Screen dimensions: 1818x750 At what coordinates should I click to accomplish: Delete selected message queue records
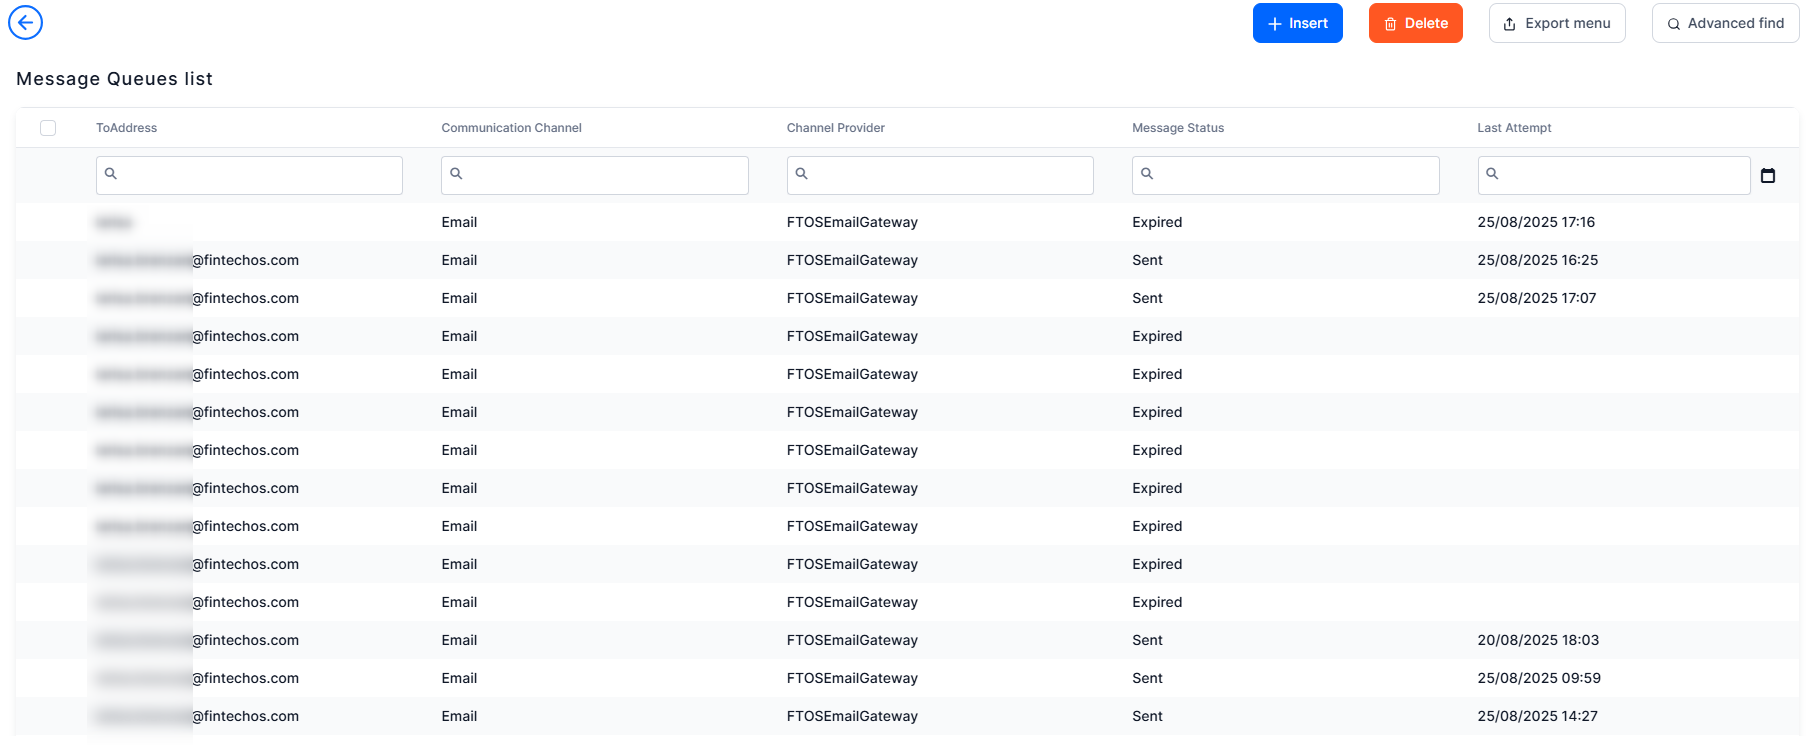click(1415, 23)
